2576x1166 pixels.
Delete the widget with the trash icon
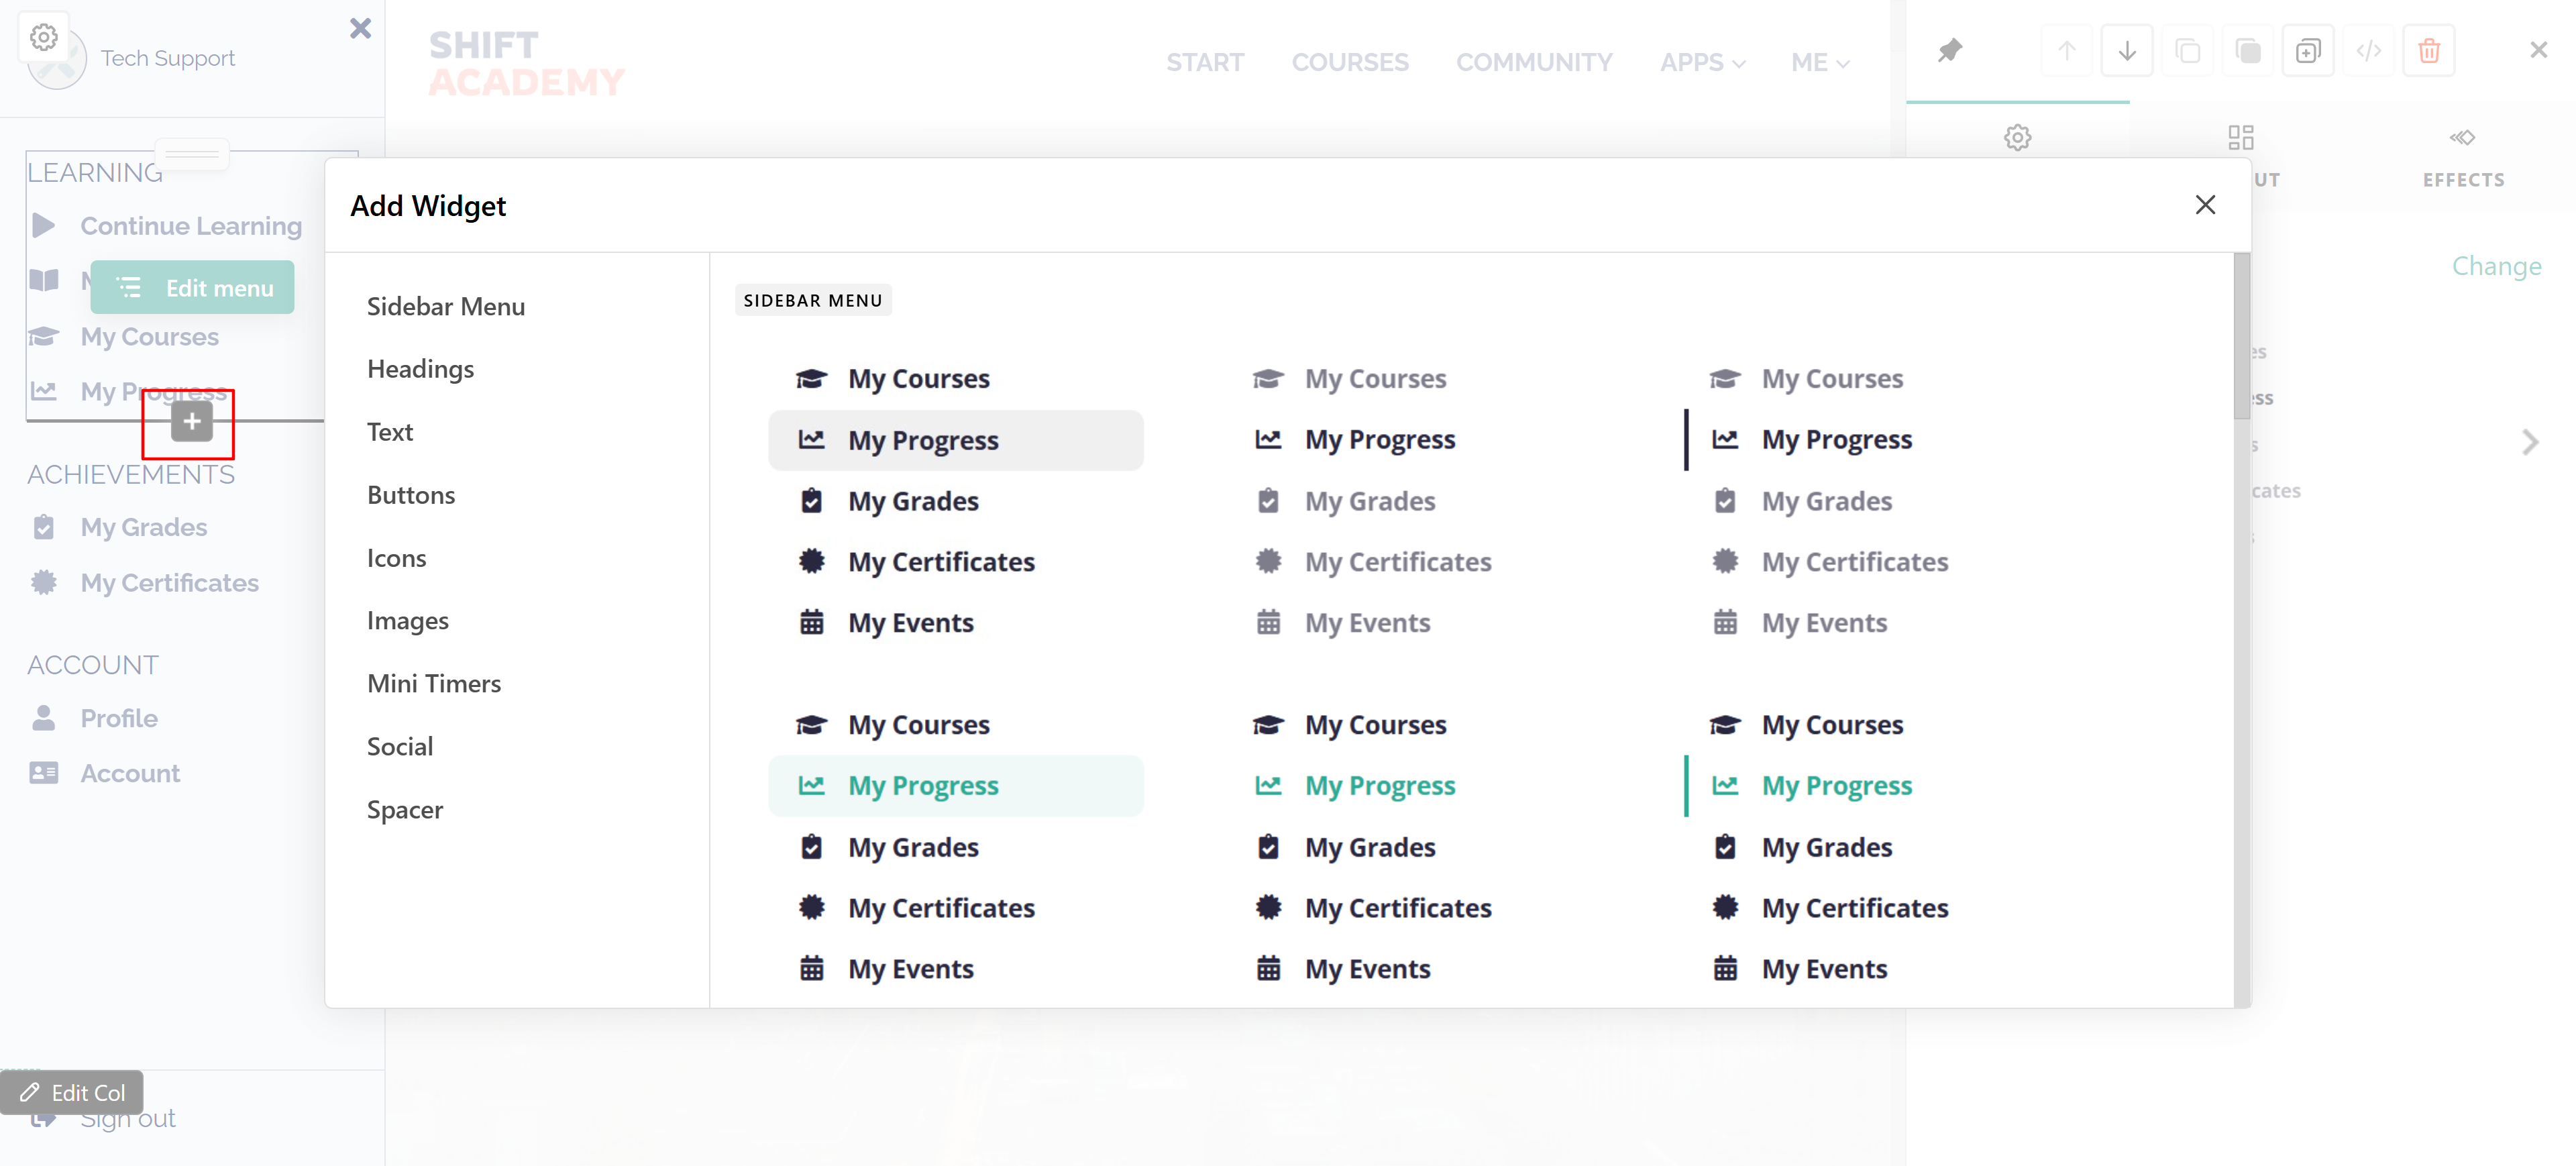tap(2429, 50)
